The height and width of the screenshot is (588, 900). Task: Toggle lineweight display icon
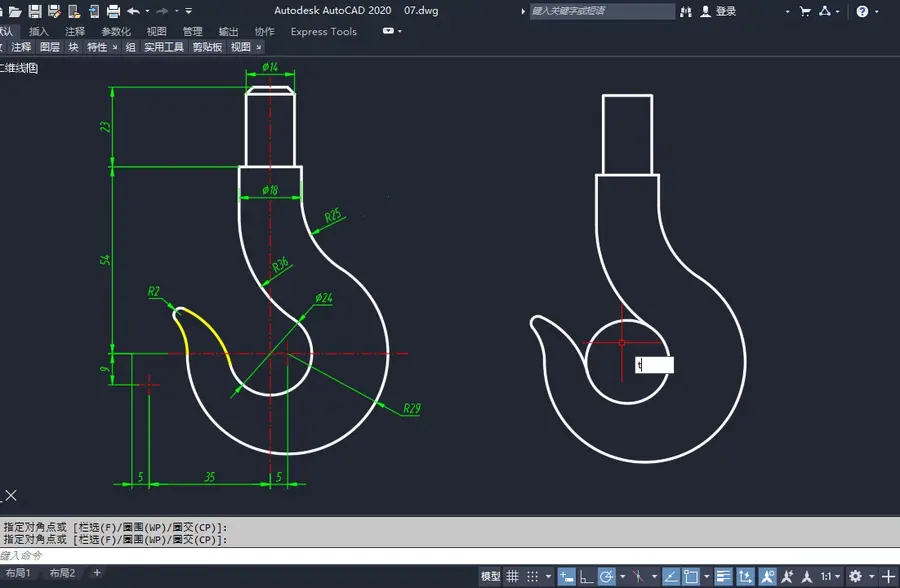723,576
